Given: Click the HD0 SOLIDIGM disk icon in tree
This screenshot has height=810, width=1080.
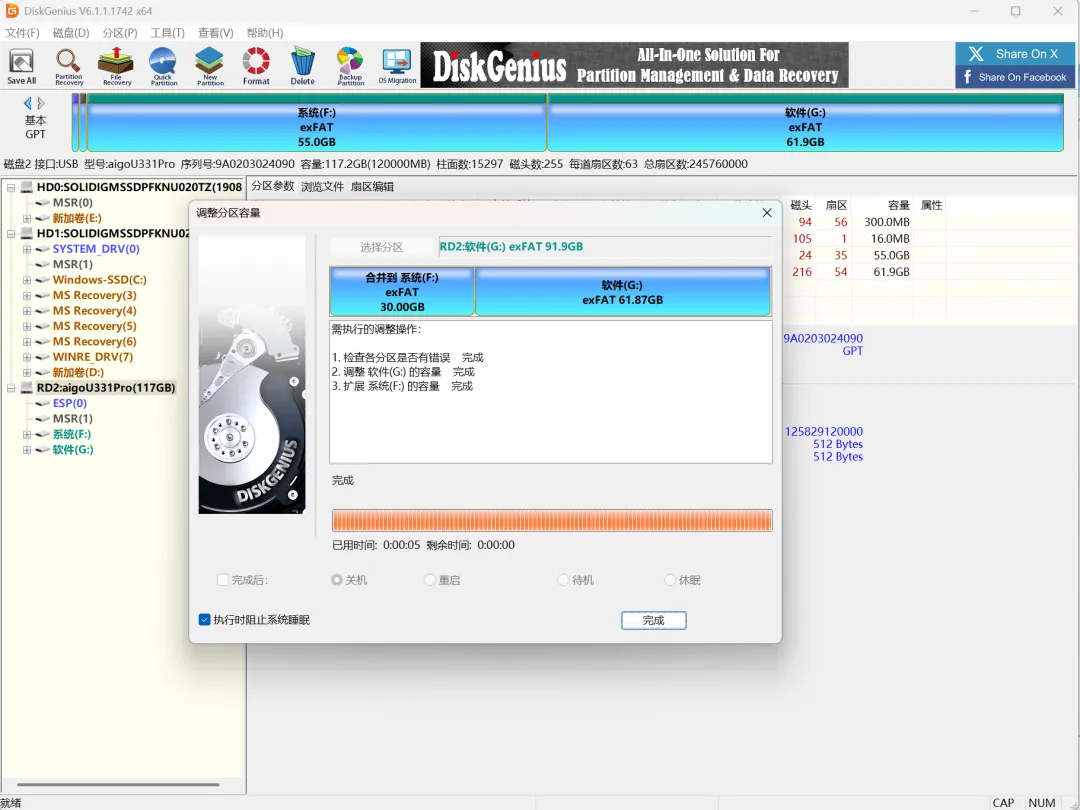Looking at the screenshot, I should (x=27, y=187).
